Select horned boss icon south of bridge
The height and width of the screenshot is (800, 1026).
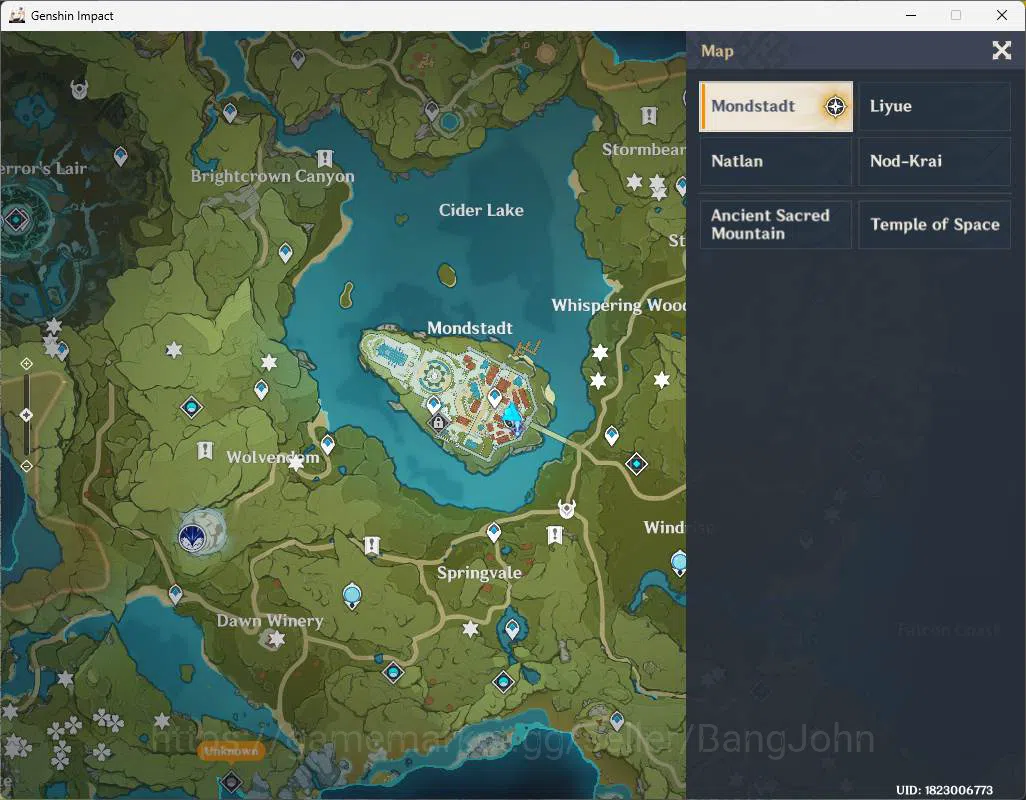[x=567, y=508]
